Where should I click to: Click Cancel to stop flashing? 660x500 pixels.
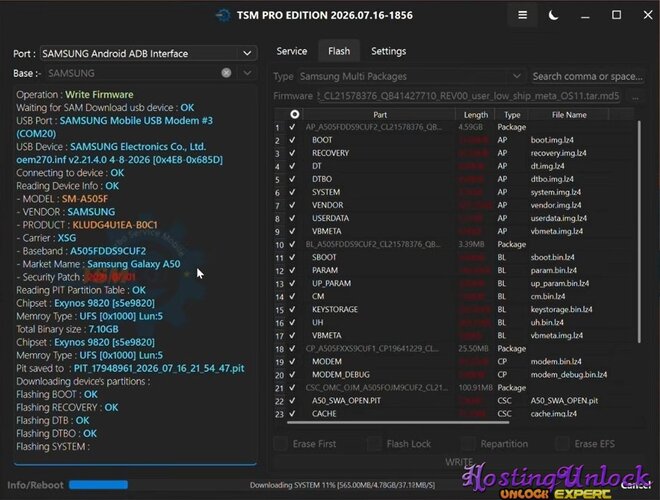(635, 485)
